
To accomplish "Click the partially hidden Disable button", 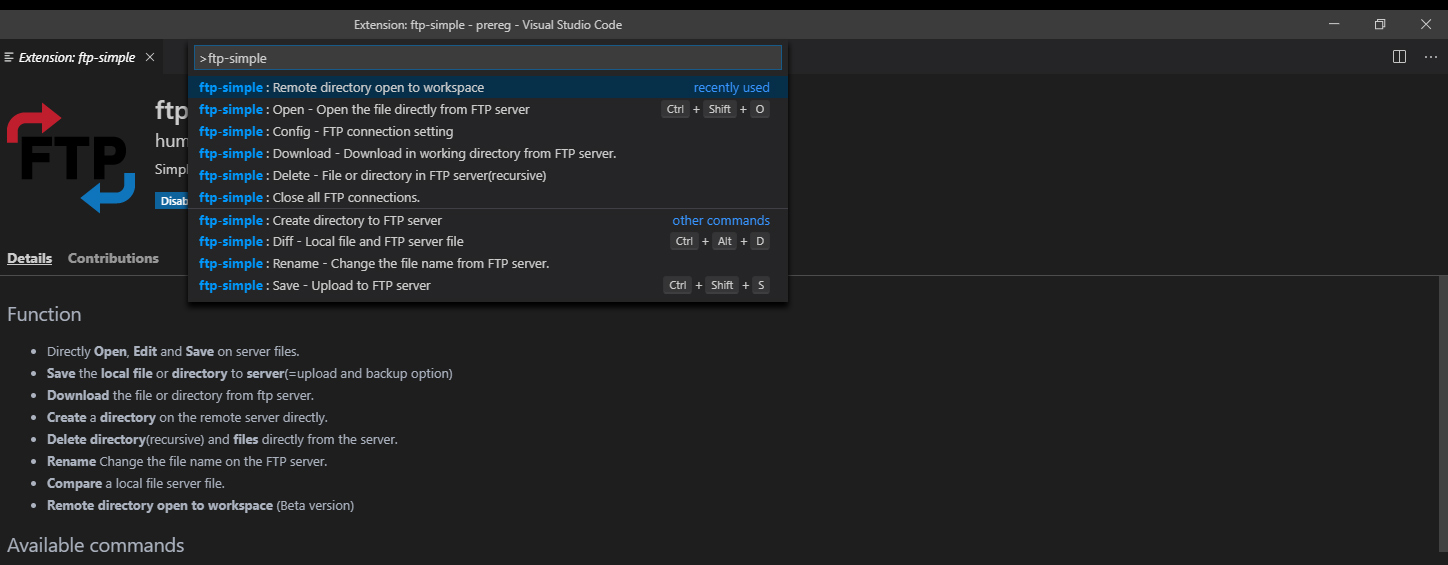I will click(x=172, y=201).
